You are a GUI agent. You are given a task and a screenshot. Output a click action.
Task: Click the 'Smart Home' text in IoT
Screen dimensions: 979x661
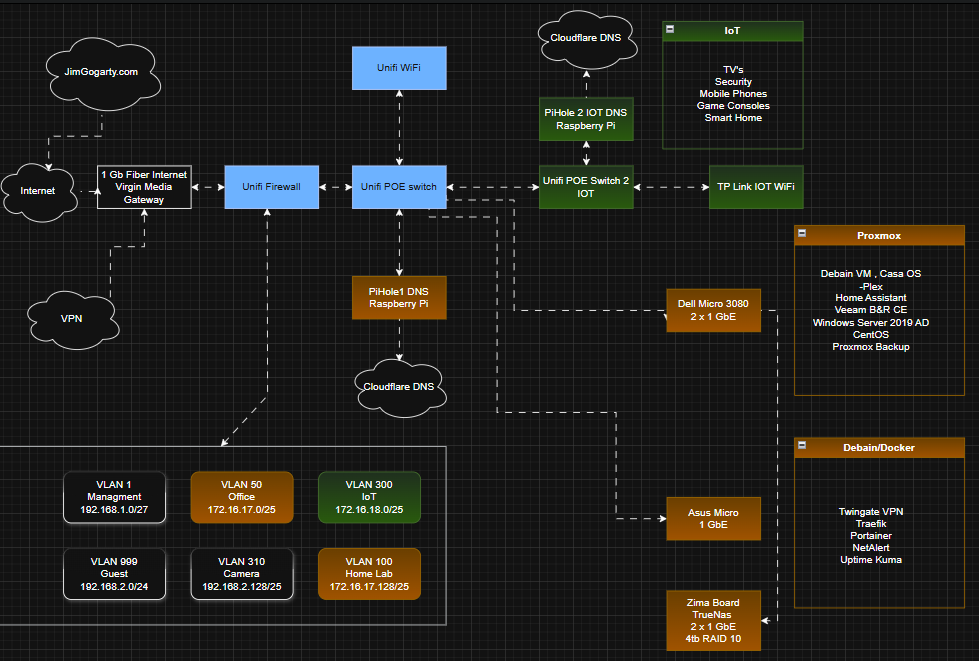pos(733,118)
